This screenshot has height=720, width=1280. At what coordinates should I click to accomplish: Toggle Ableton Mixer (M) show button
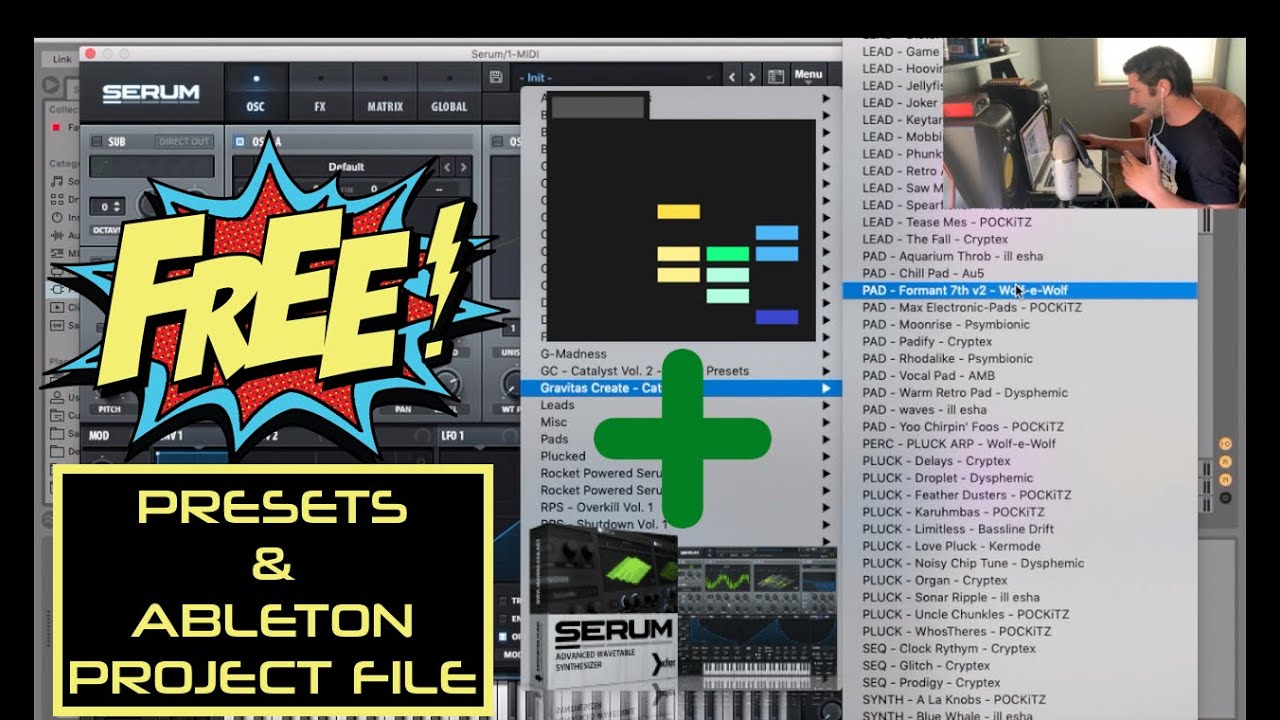pyautogui.click(x=1224, y=479)
